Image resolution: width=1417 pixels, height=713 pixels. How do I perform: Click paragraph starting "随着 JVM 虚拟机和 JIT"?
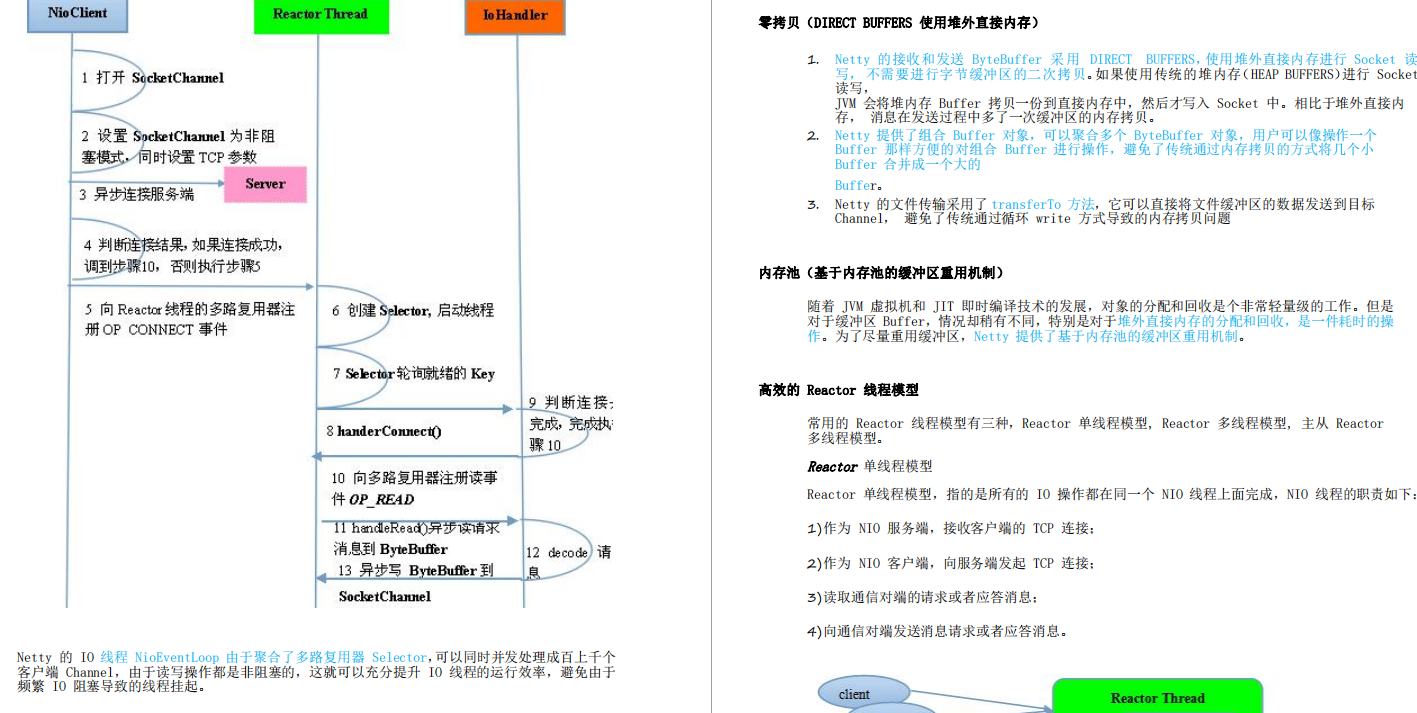tap(1100, 321)
